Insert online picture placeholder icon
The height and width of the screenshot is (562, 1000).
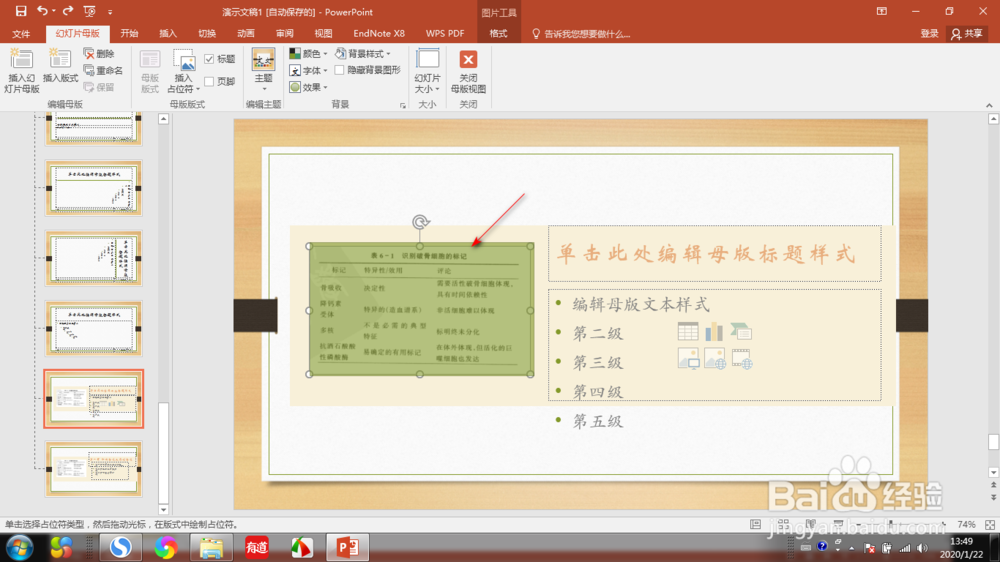[x=715, y=359]
